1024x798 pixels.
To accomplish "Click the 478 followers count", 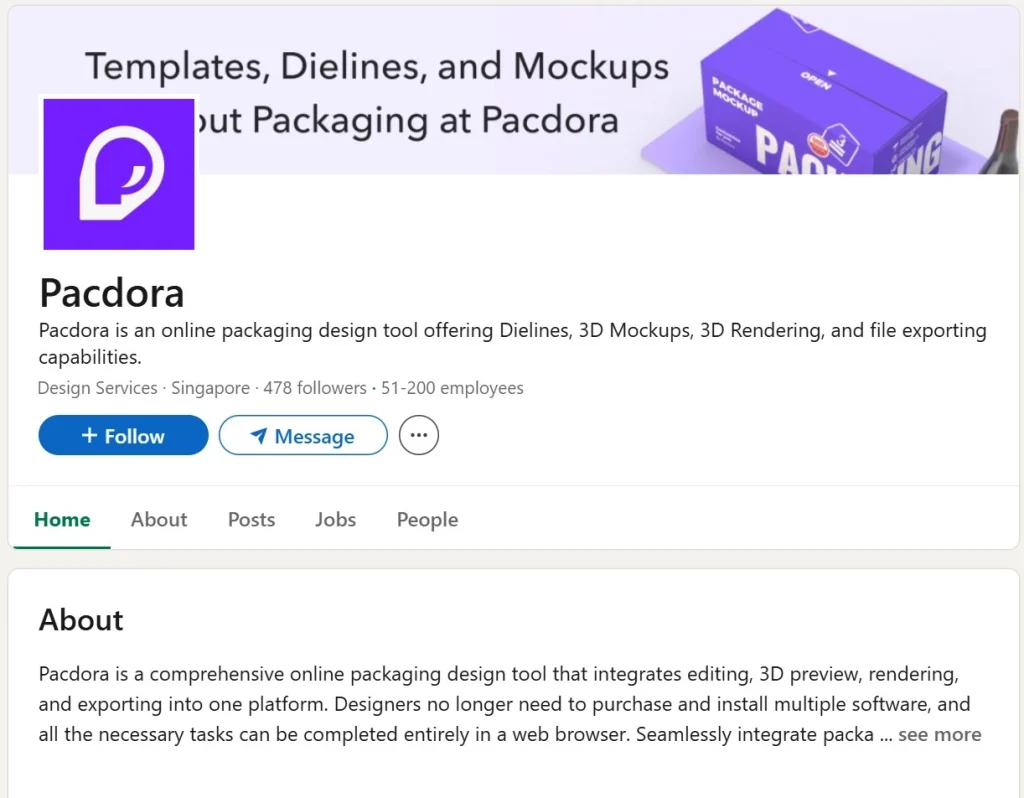I will pos(315,388).
